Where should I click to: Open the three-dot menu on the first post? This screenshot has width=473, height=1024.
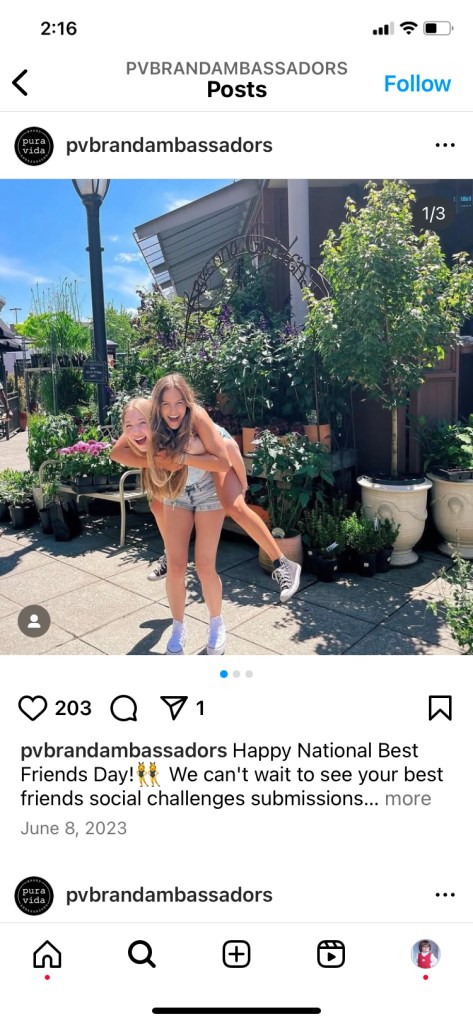[445, 145]
